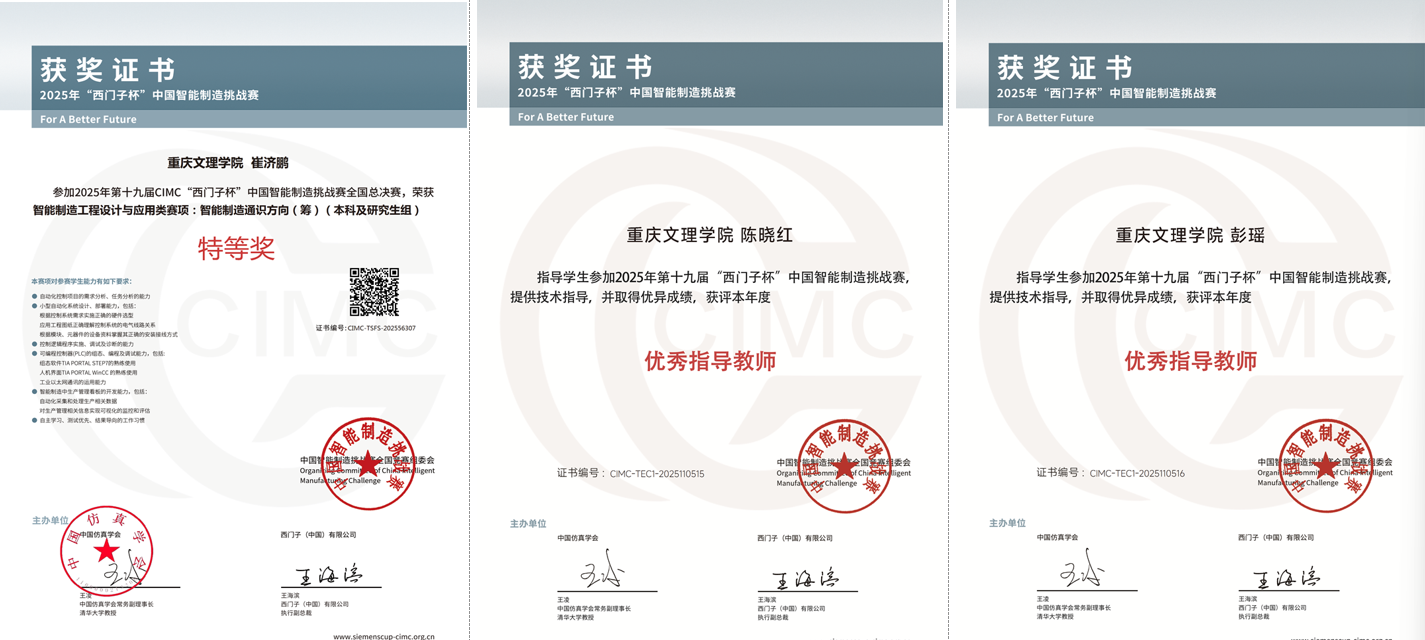
Task: Open the siemenscup-cimc.org.cn website link
Action: [x=384, y=635]
